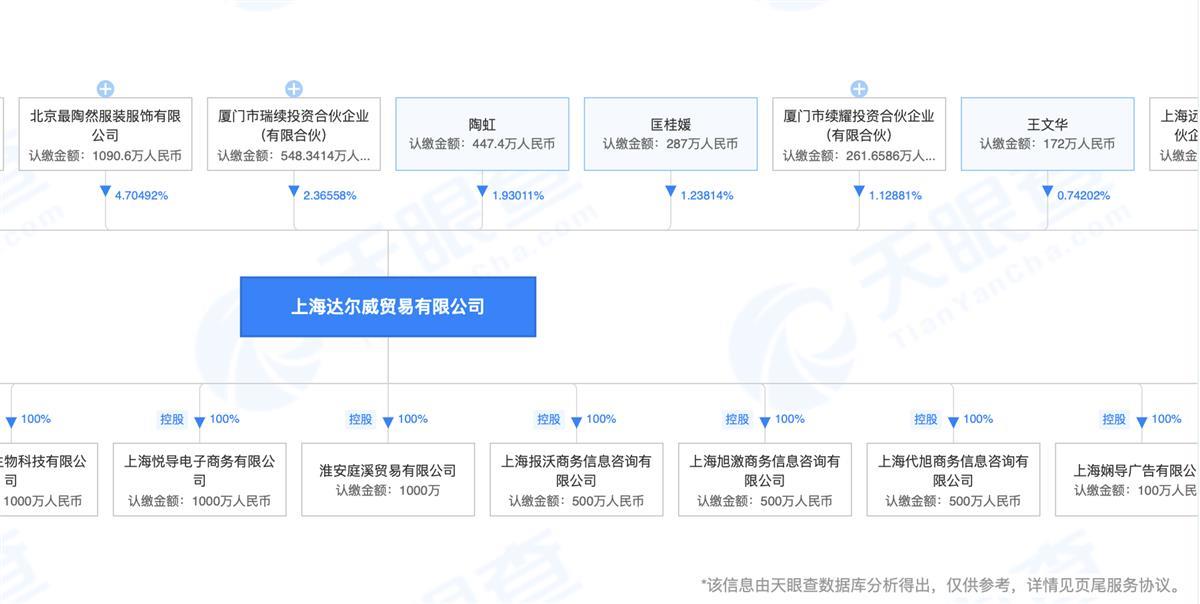Open subsidiary 上海报沃商务信息咨询有限公司 card
Viewport: 1200px width, 604px height.
point(576,480)
